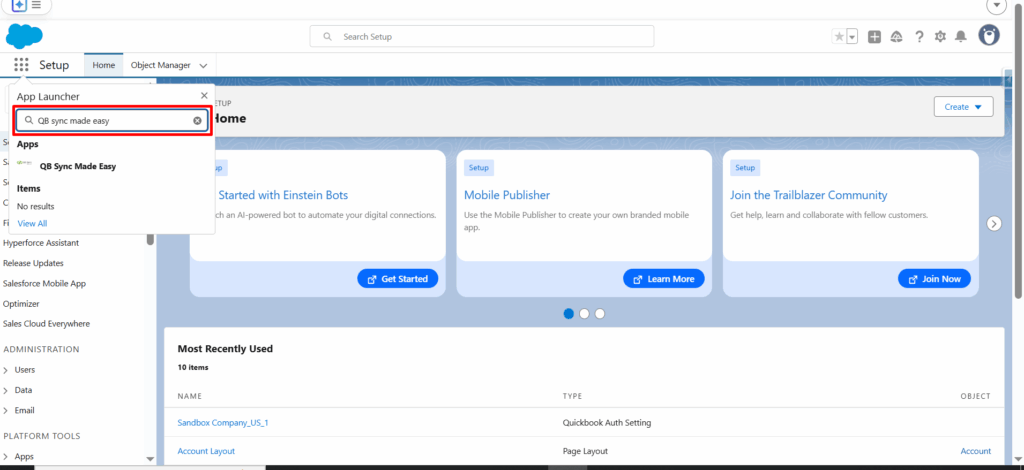1024x470 pixels.
Task: Click Get Started on Einstein Bots card
Action: tap(398, 279)
